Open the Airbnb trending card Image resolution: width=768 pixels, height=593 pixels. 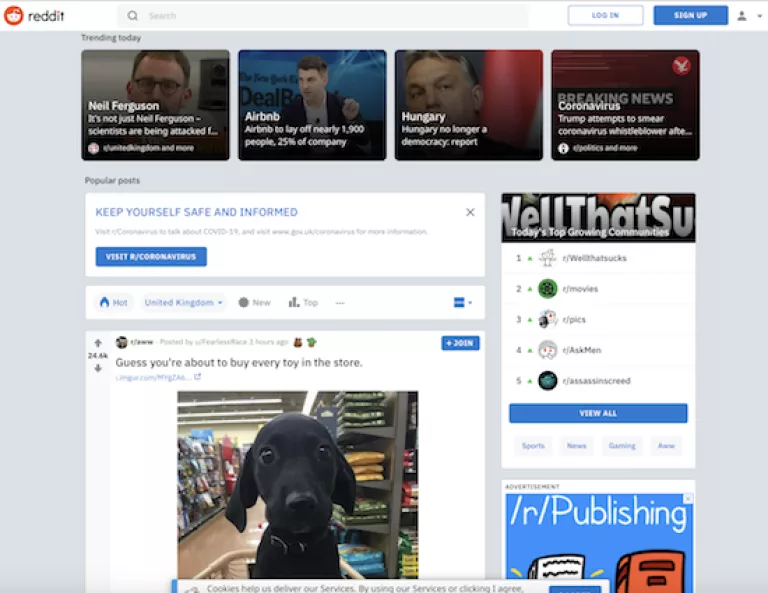312,105
